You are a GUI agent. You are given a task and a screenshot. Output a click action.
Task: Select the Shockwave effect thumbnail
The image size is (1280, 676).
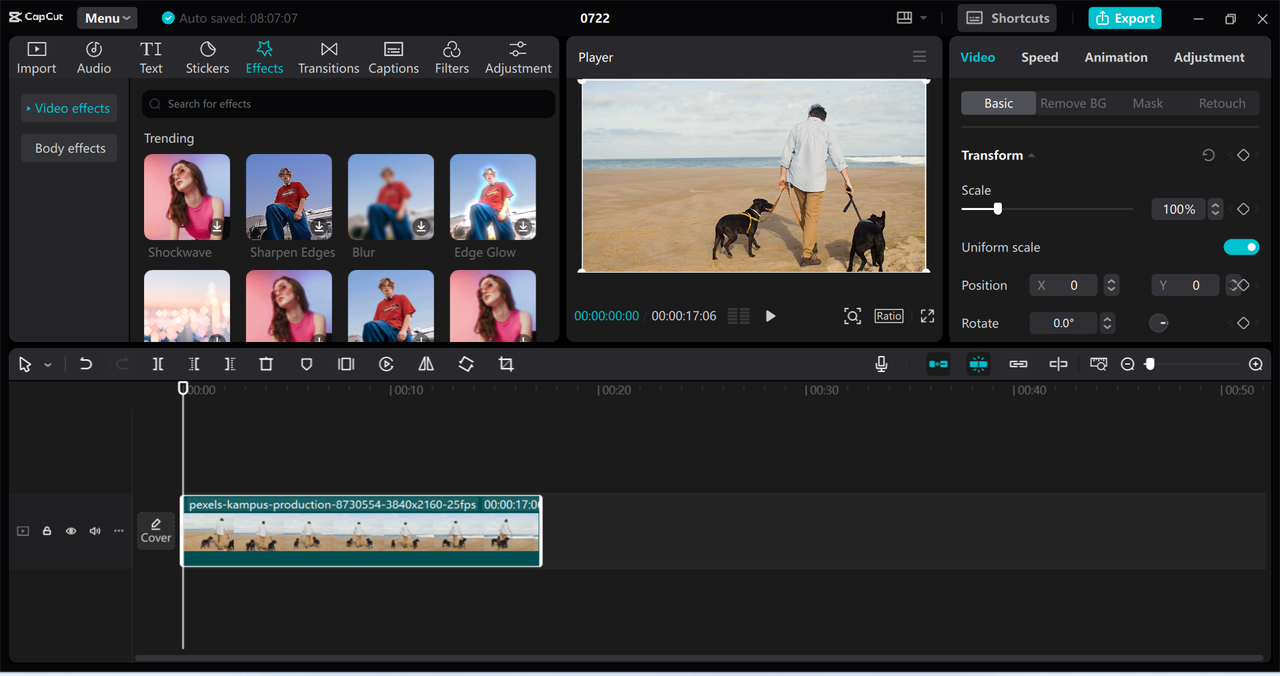click(187, 196)
